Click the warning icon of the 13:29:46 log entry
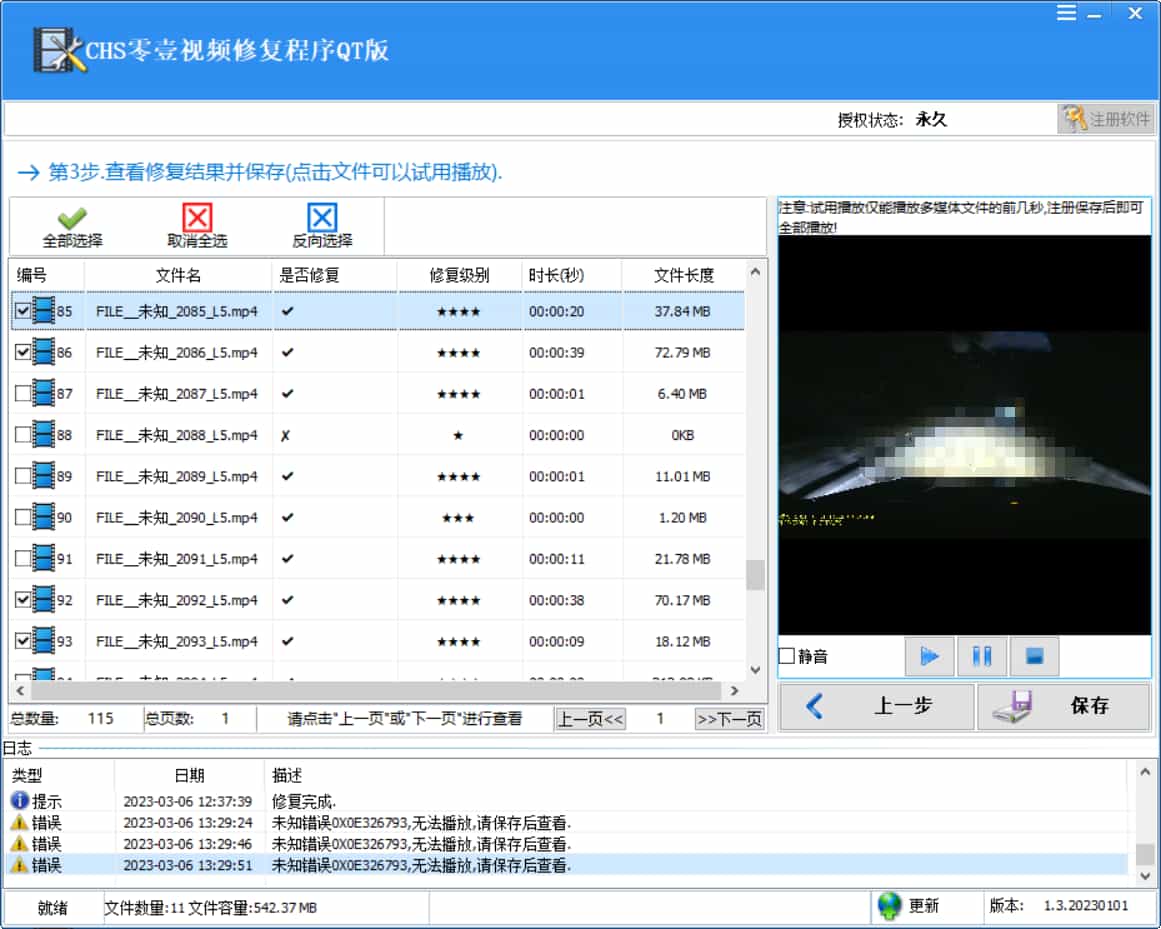Screen dimensions: 1161x929 (x=19, y=843)
